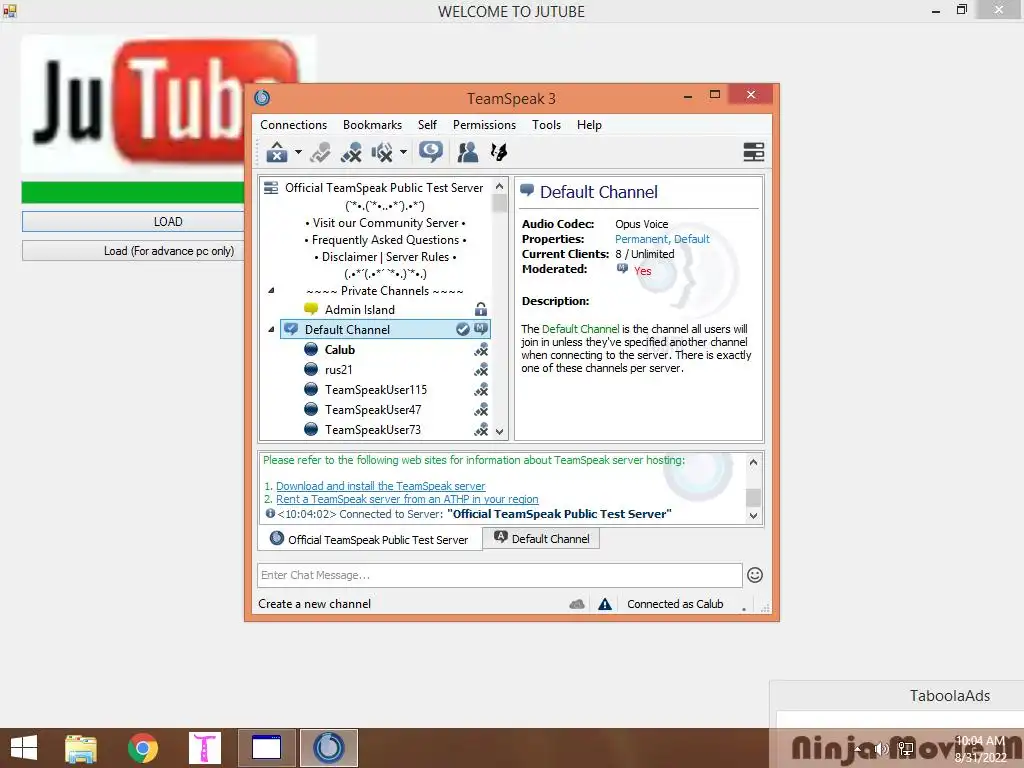Open the Help menu
The width and height of the screenshot is (1024, 768).
[x=589, y=125]
